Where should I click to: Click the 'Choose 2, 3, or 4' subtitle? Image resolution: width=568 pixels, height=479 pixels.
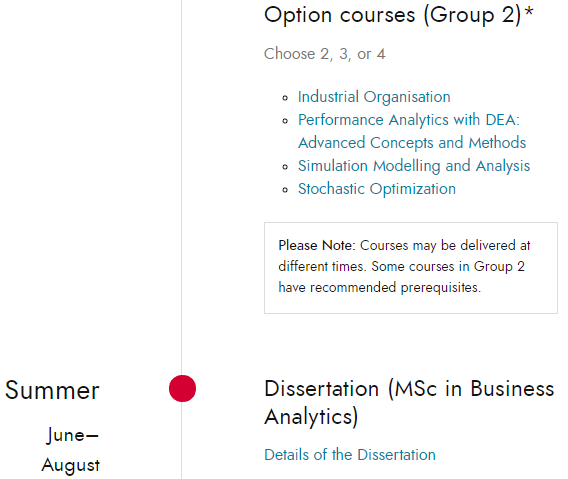(325, 54)
